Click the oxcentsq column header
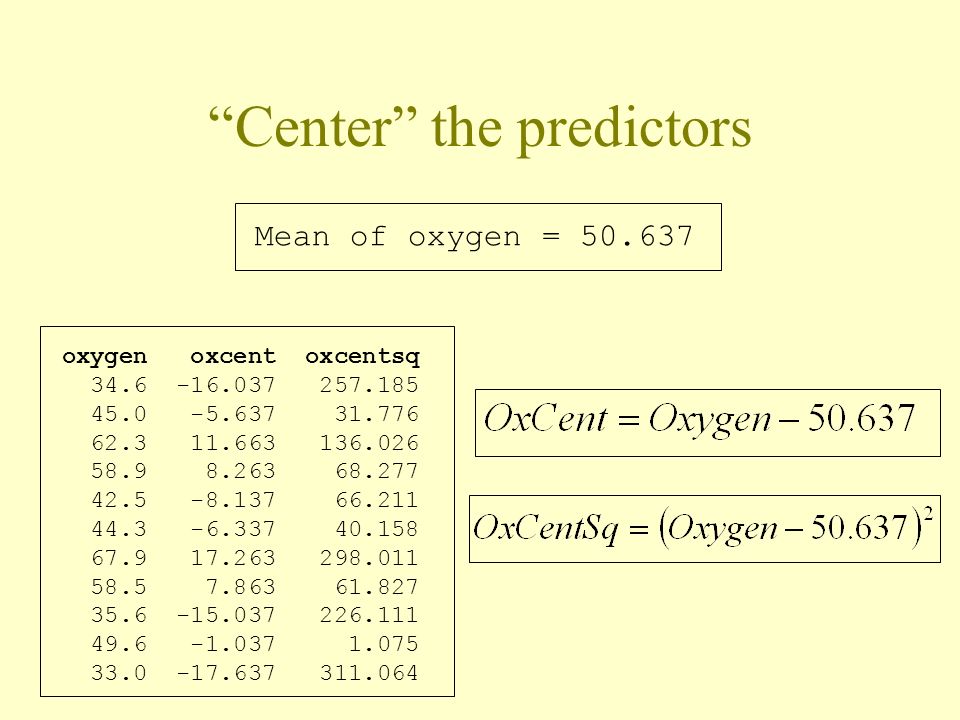 tap(362, 356)
